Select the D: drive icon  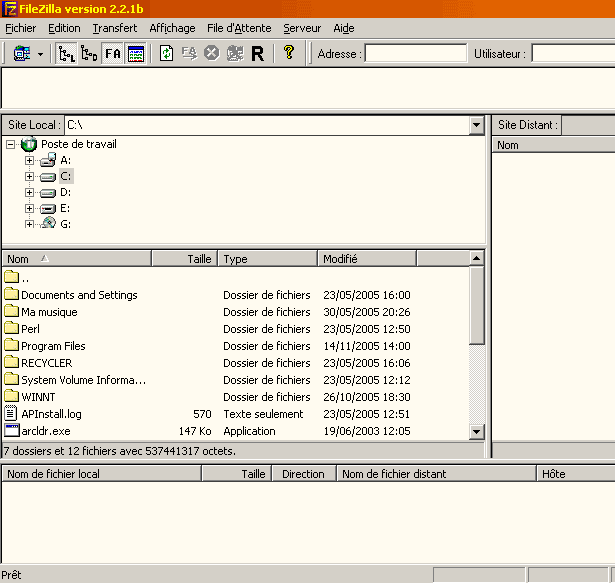point(48,193)
